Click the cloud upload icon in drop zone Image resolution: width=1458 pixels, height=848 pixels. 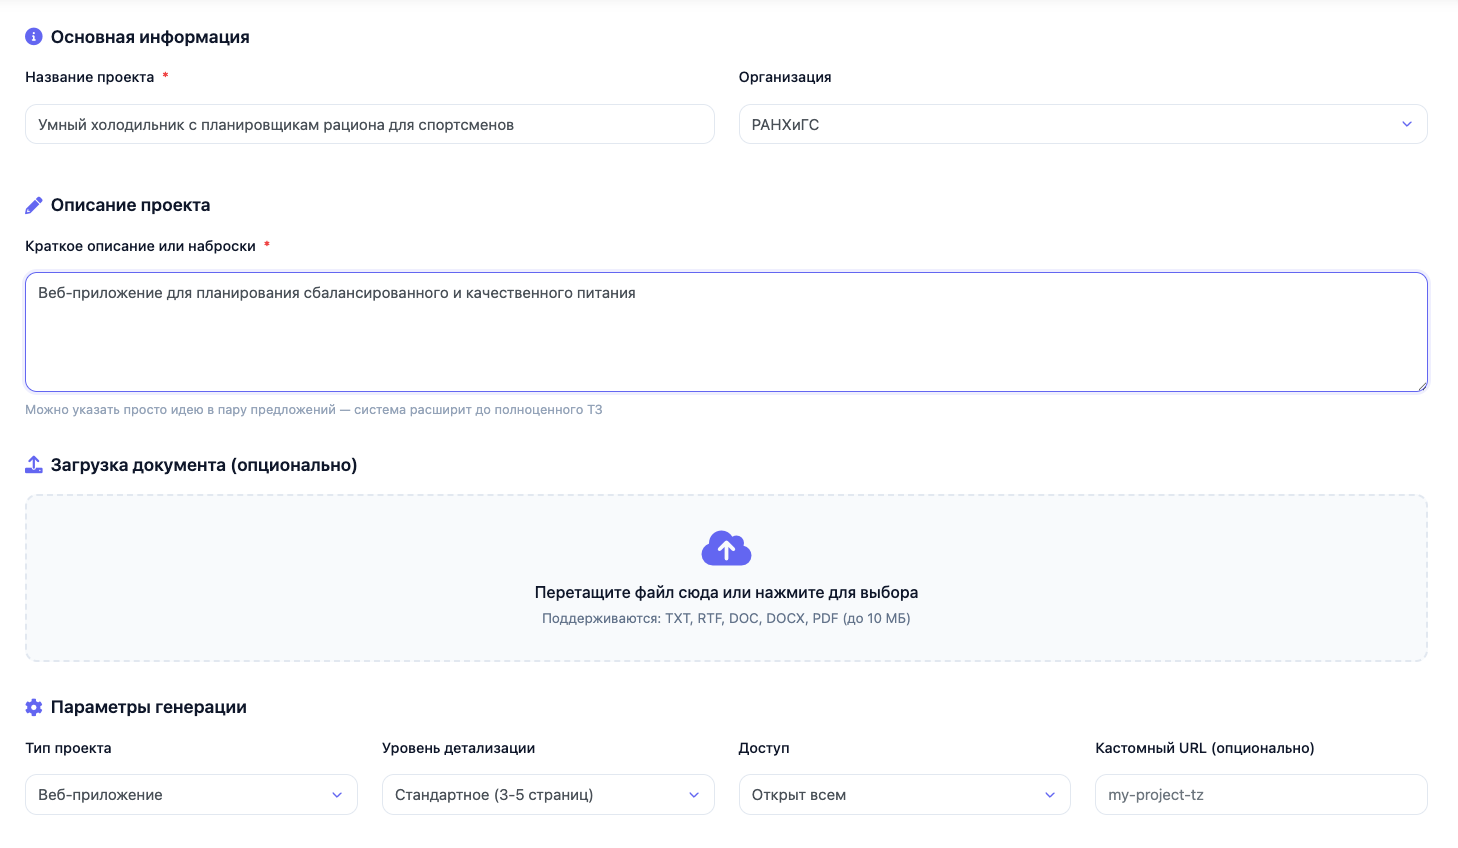(x=726, y=549)
